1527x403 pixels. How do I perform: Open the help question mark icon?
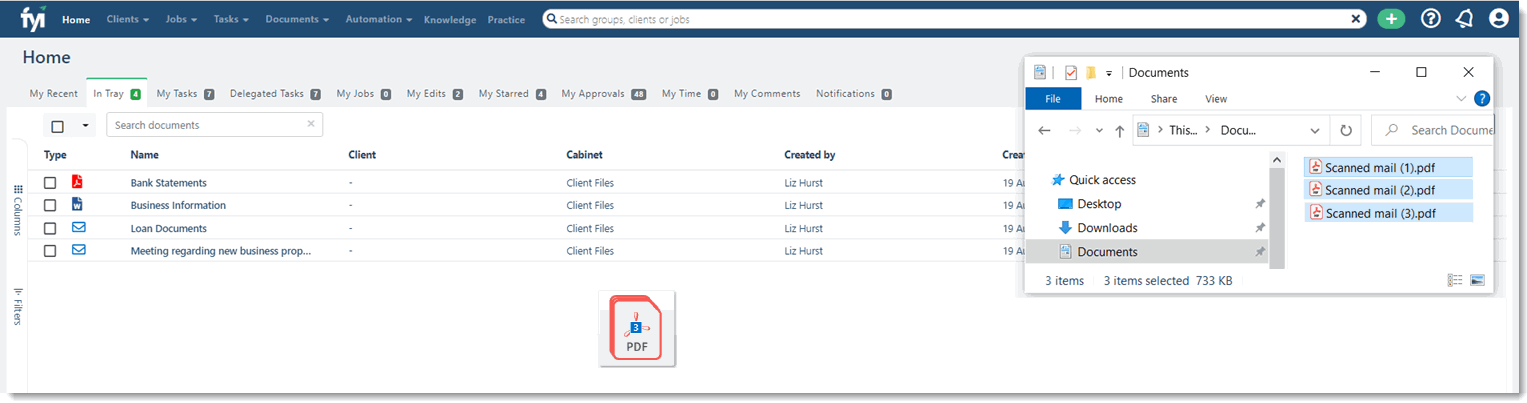coord(1431,19)
